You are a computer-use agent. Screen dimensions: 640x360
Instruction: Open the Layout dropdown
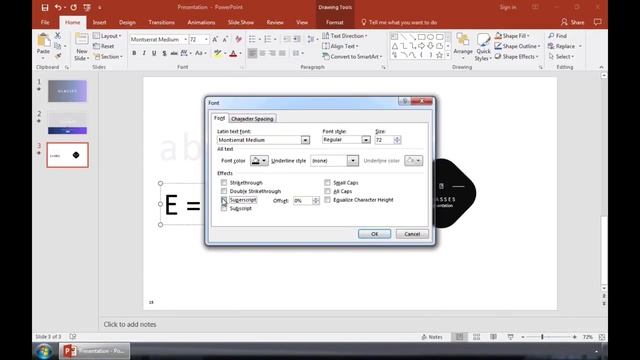[107, 36]
